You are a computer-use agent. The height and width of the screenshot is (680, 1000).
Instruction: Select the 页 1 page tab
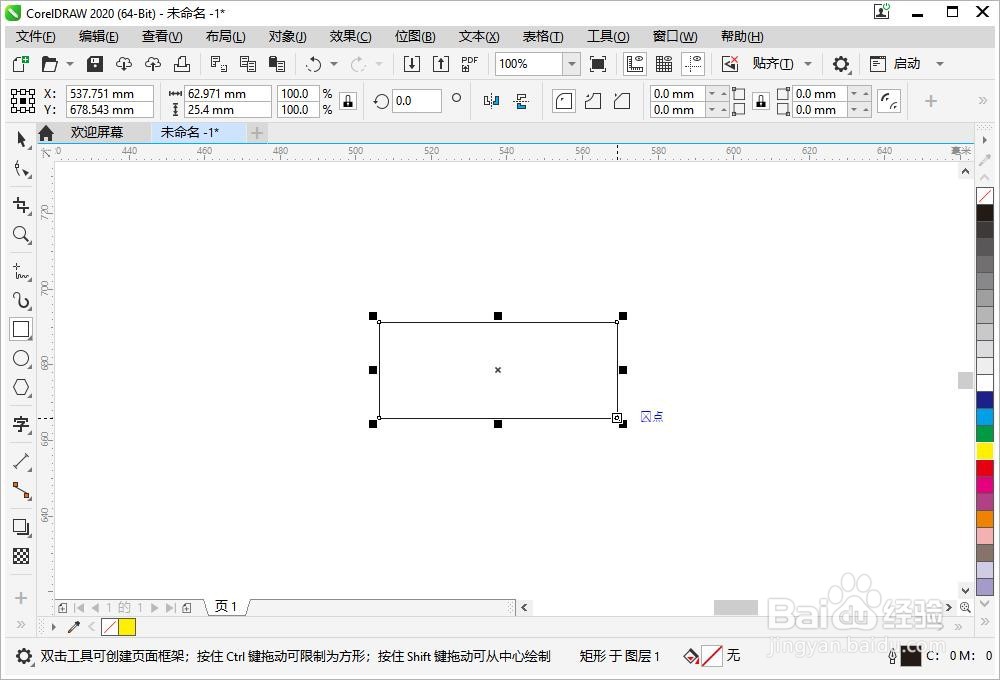click(x=226, y=607)
